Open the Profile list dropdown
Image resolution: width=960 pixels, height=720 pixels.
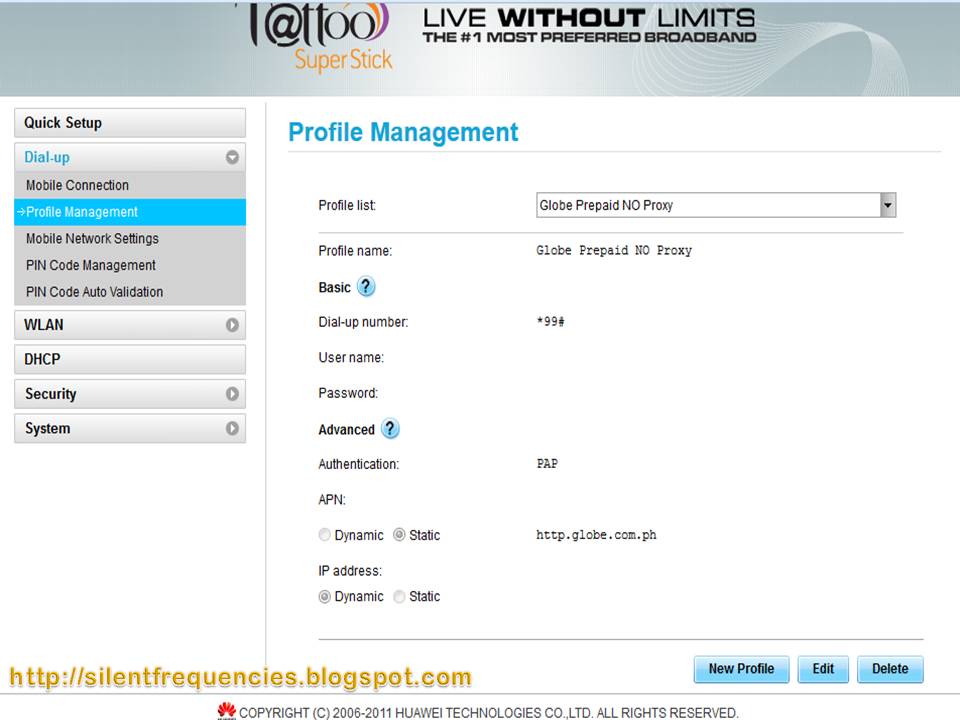(716, 205)
